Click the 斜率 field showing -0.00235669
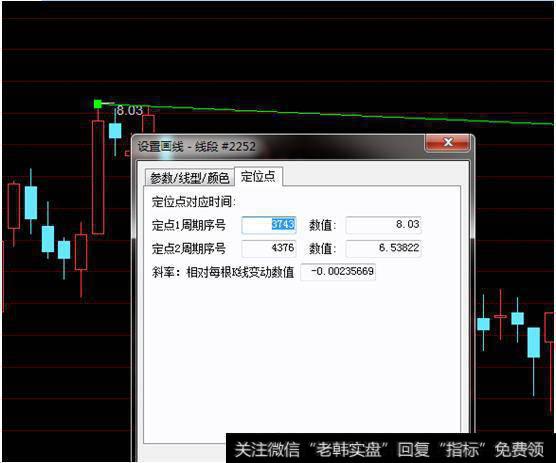 click(338, 272)
